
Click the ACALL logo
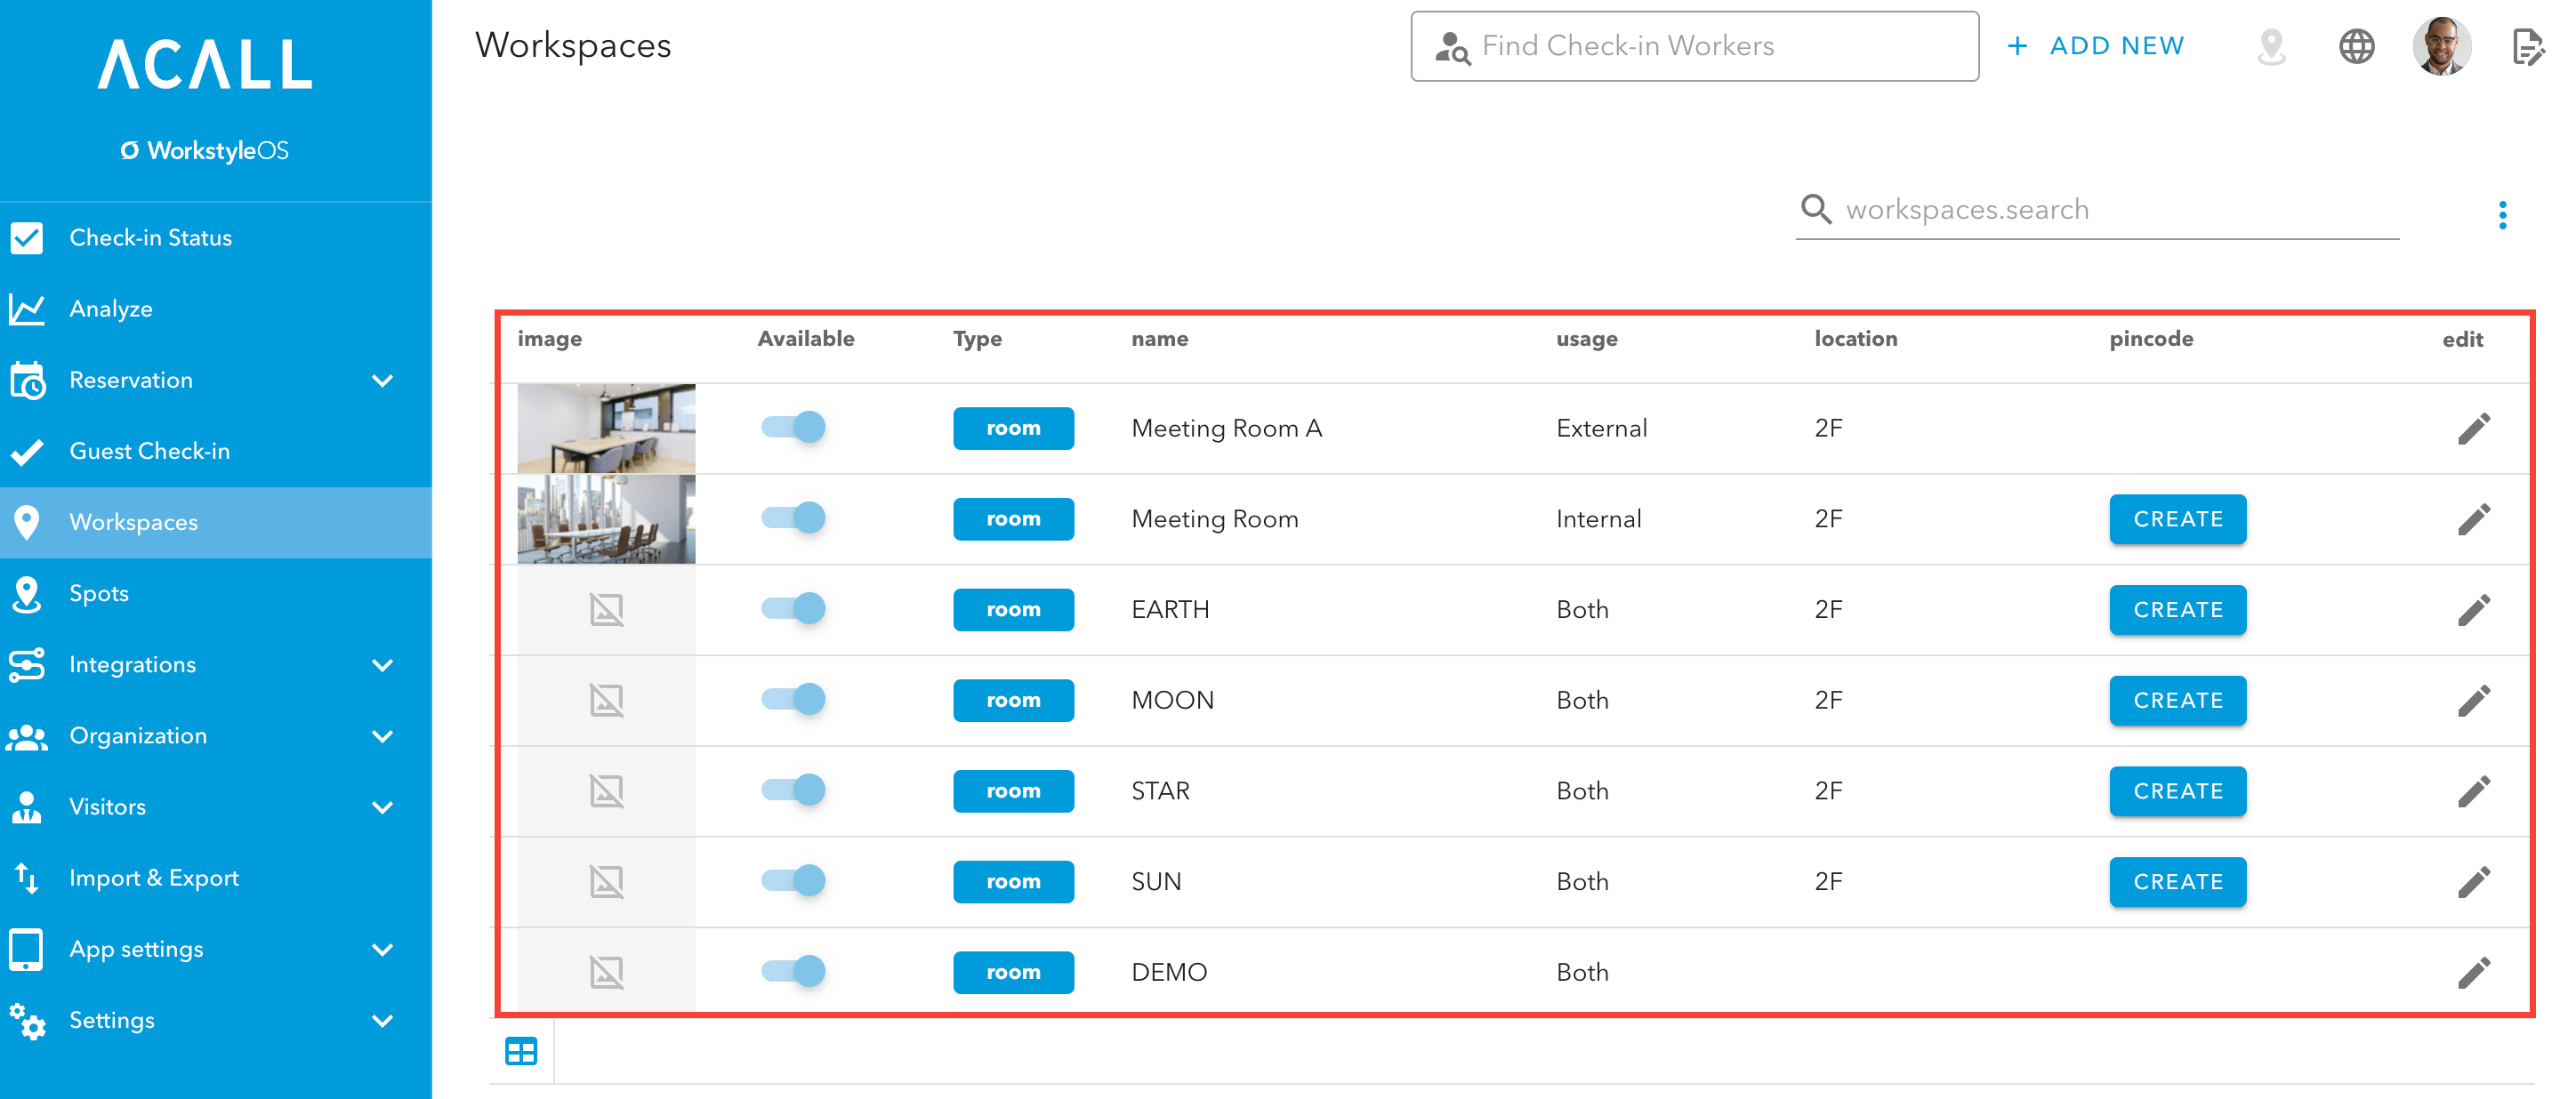[205, 64]
